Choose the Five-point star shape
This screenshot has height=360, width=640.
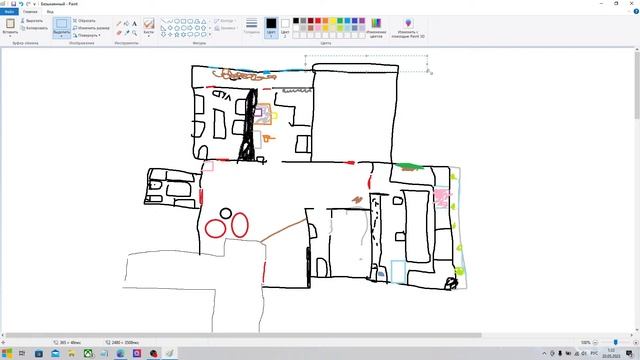click(x=177, y=35)
